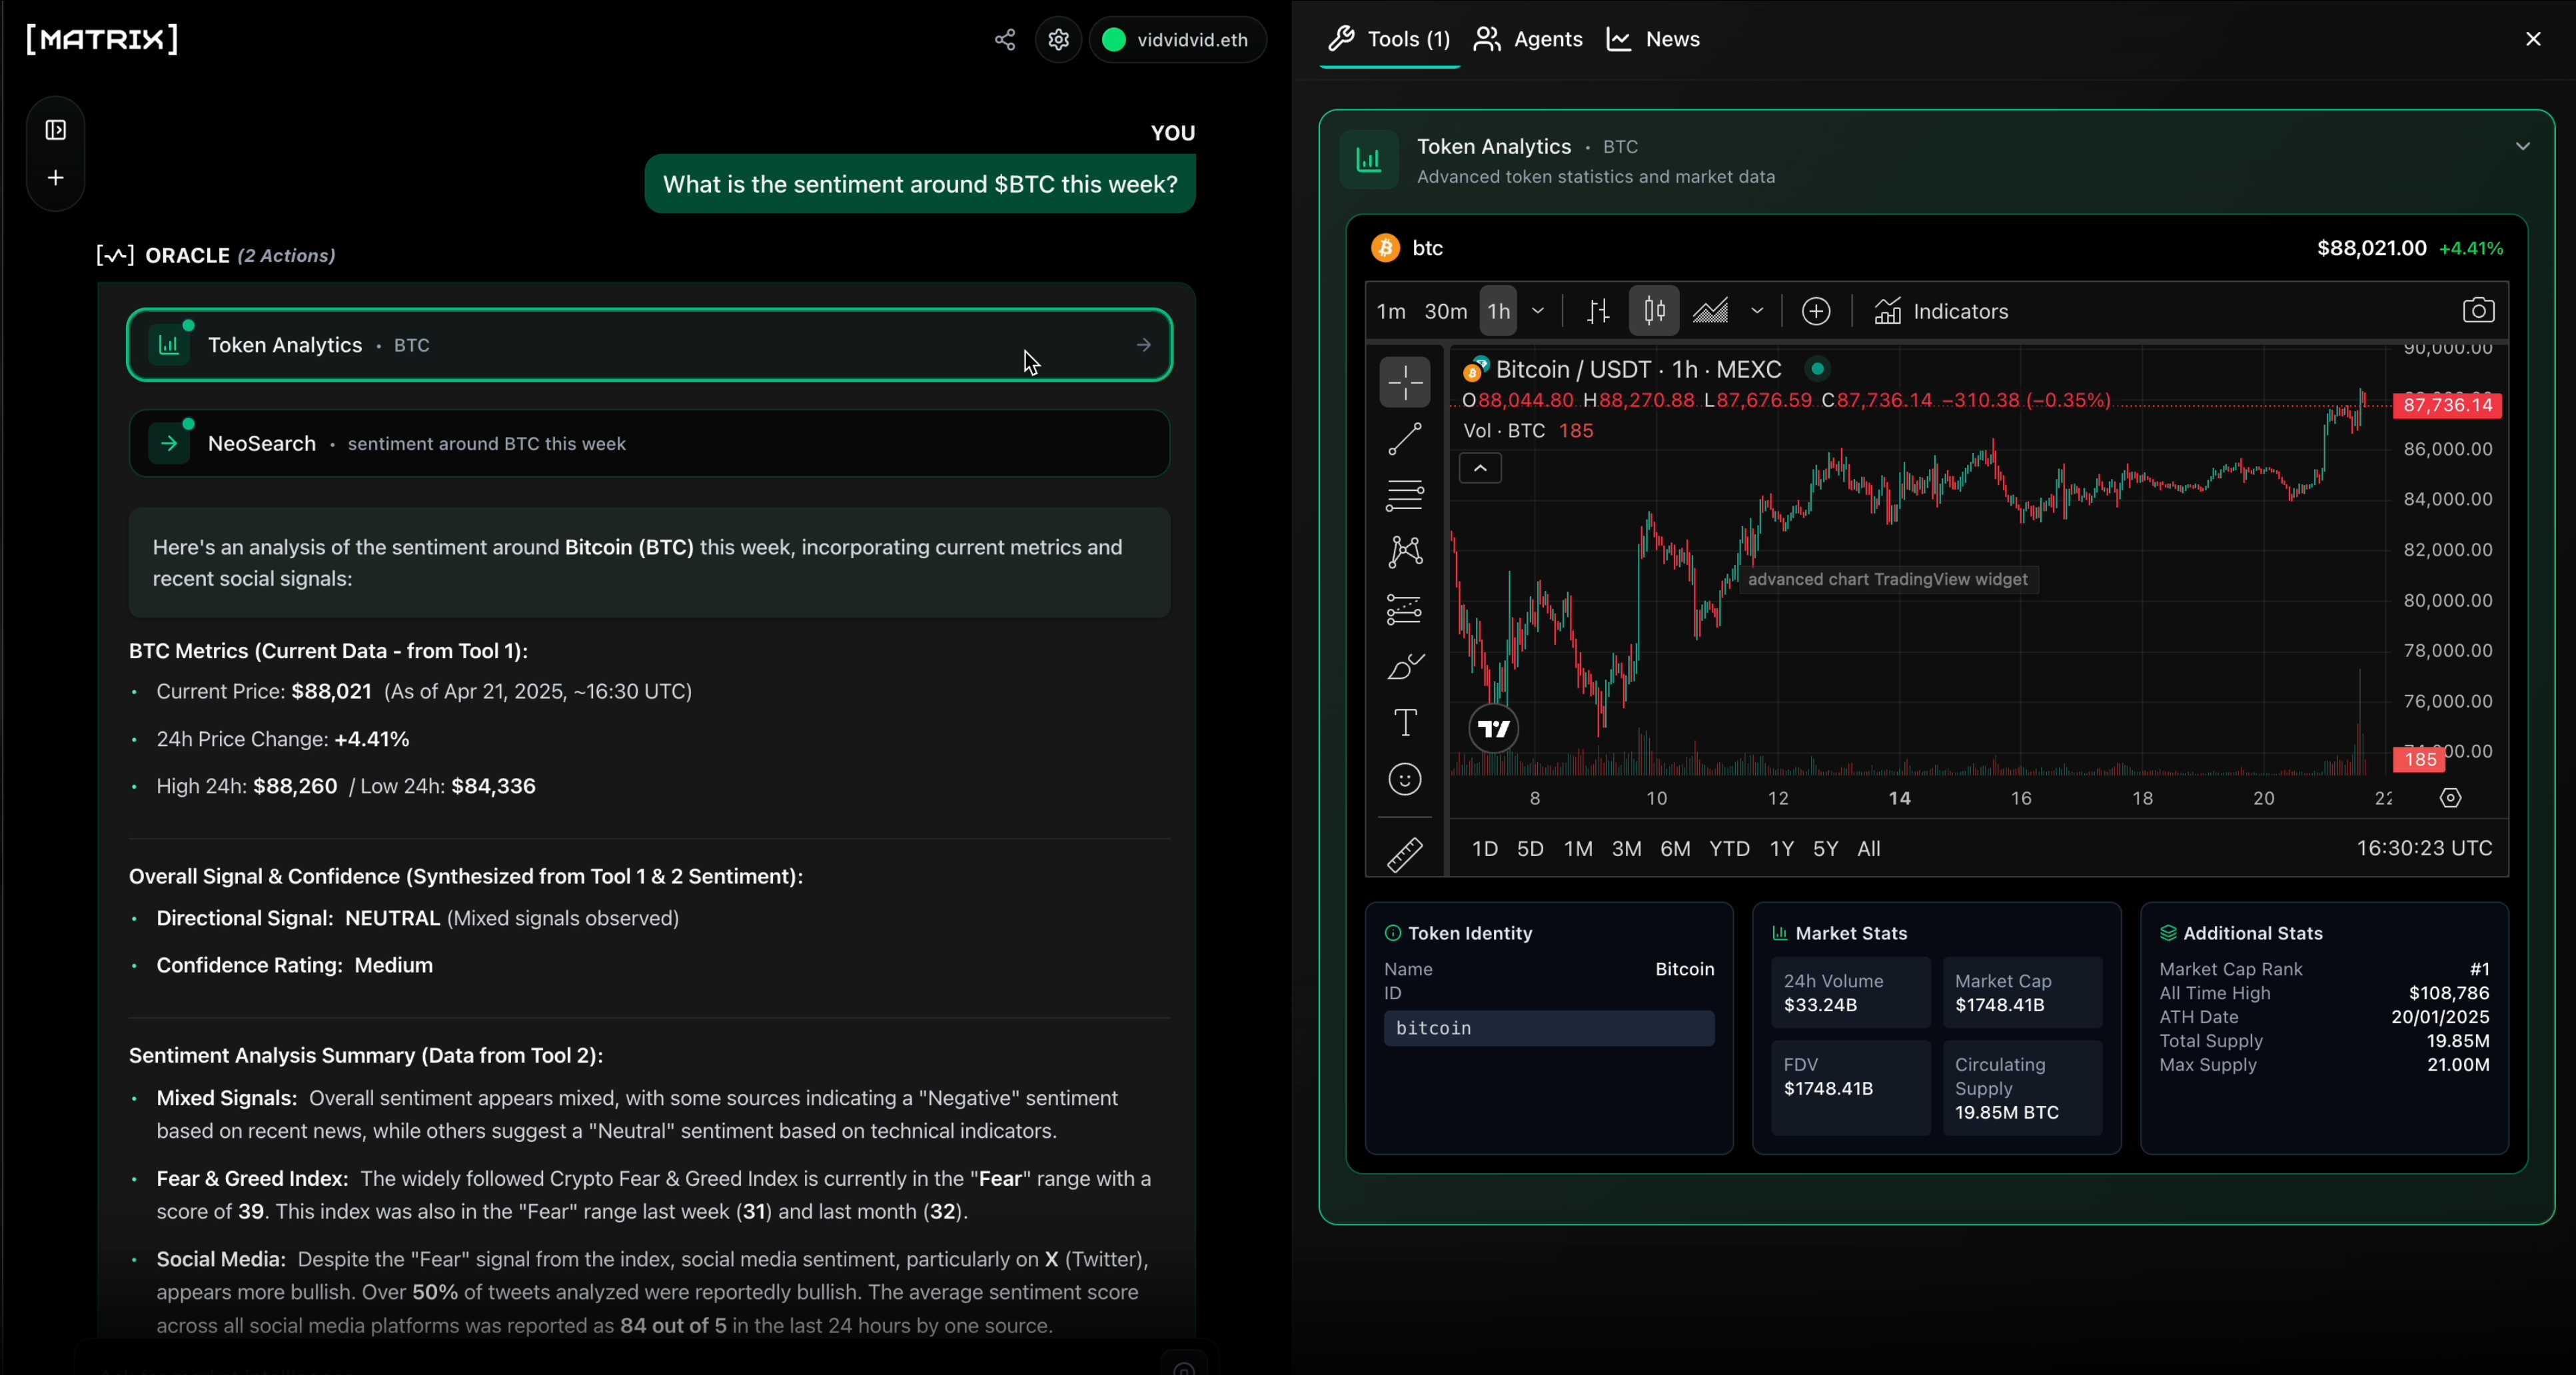Take a chart snapshot with camera icon
The width and height of the screenshot is (2576, 1375).
pyautogui.click(x=2478, y=311)
